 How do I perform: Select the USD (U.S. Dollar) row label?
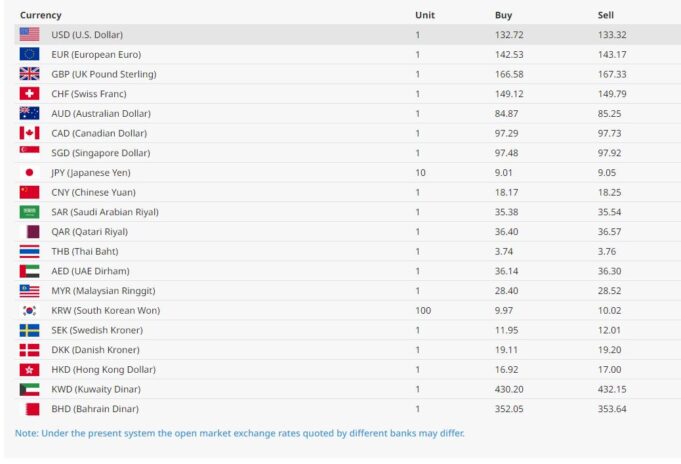point(87,35)
